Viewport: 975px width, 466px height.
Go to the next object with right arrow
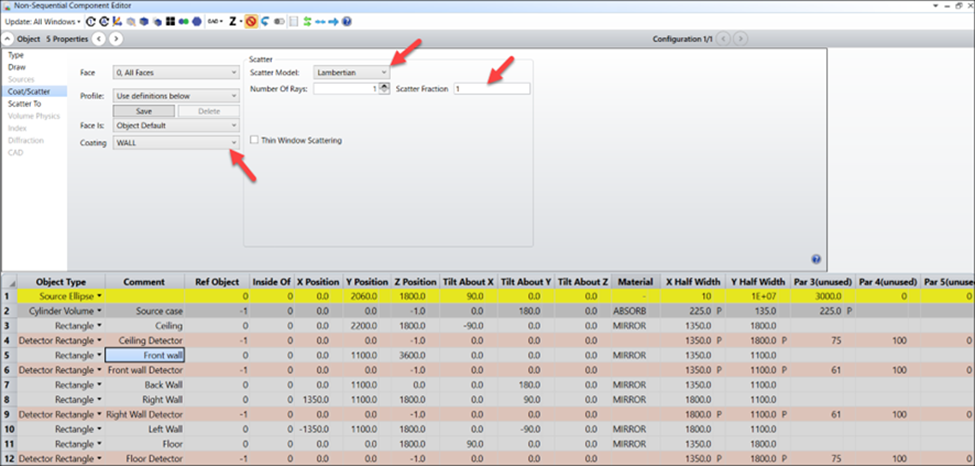[x=116, y=39]
